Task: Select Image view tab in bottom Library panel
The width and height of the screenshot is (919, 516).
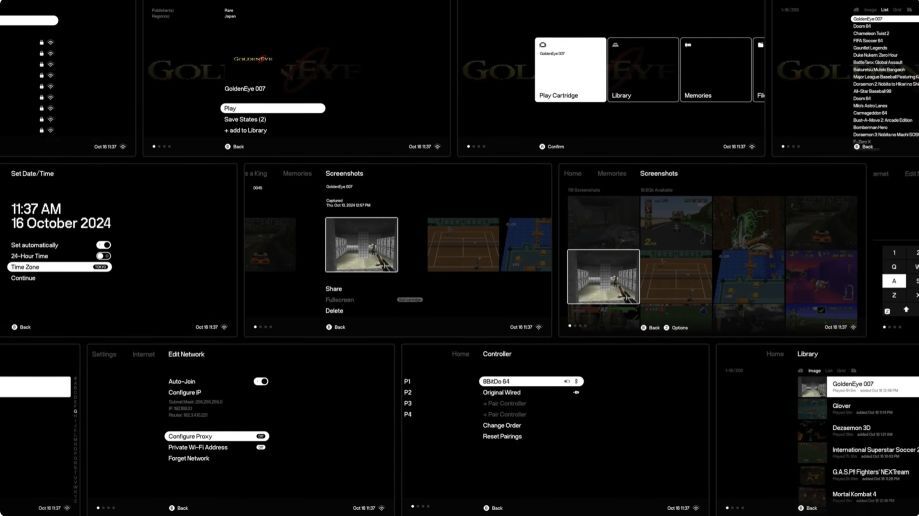Action: coord(815,371)
